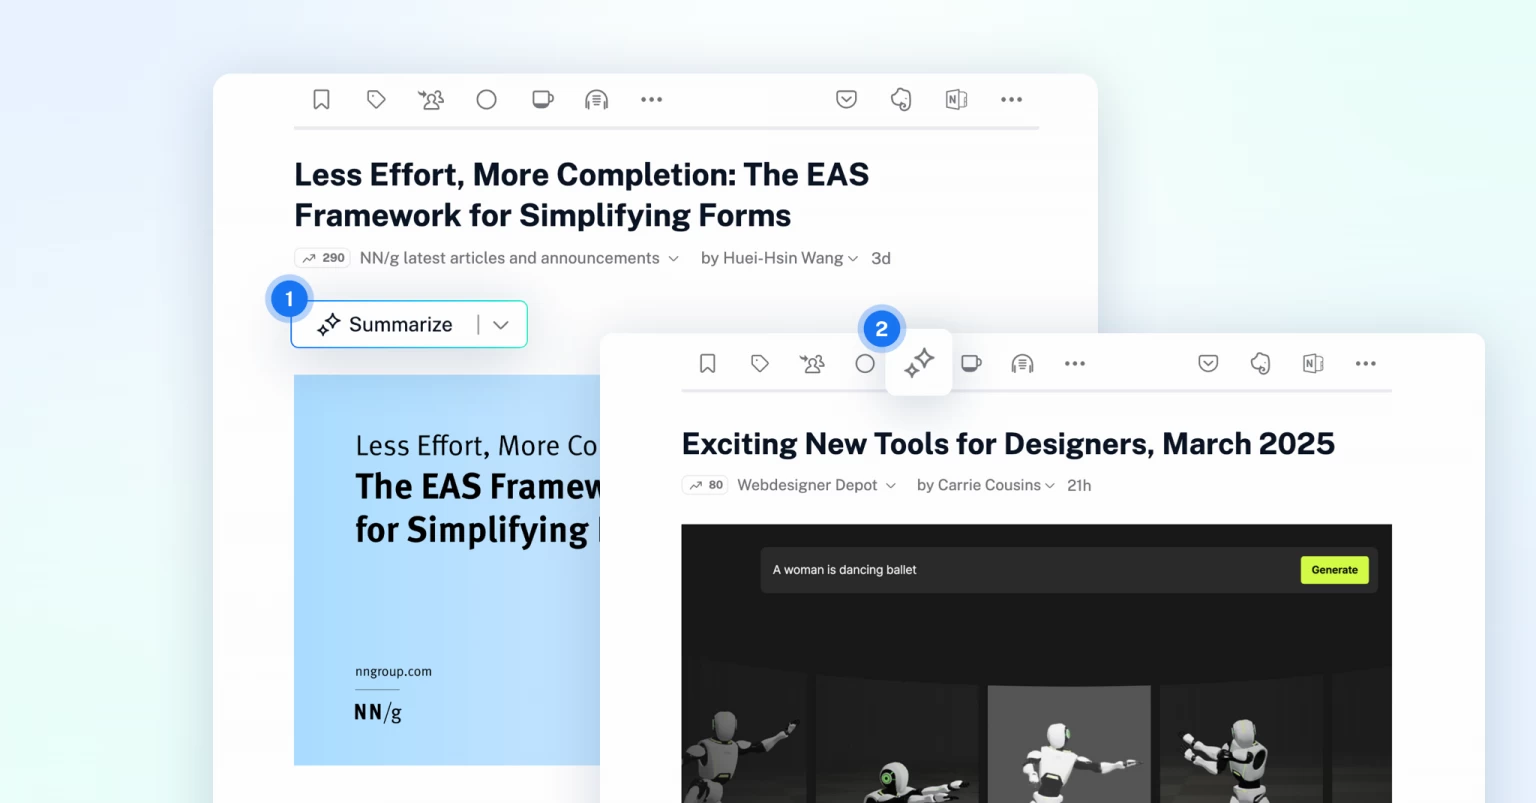Click the AI summarize sparkle icon
1536x803 pixels.
tap(919, 363)
